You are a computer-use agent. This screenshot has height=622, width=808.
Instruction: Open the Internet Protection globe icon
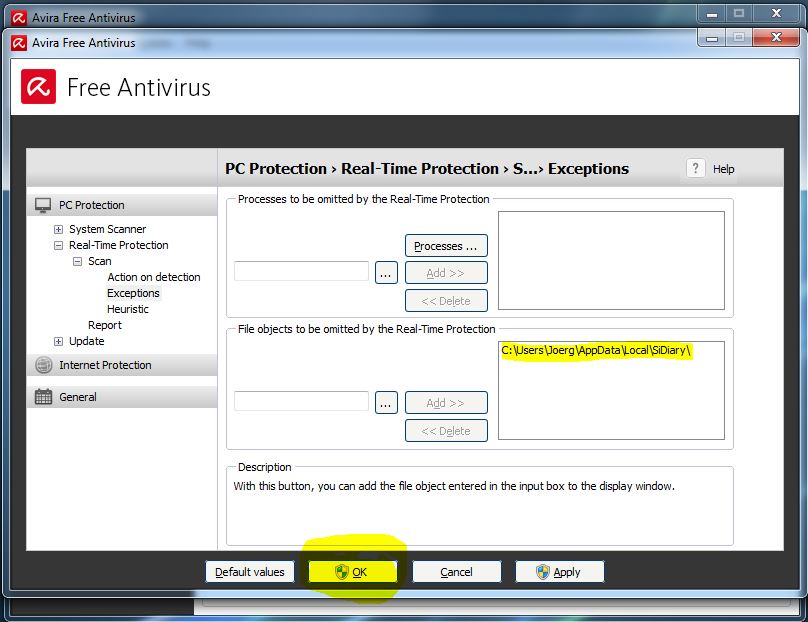pos(42,364)
